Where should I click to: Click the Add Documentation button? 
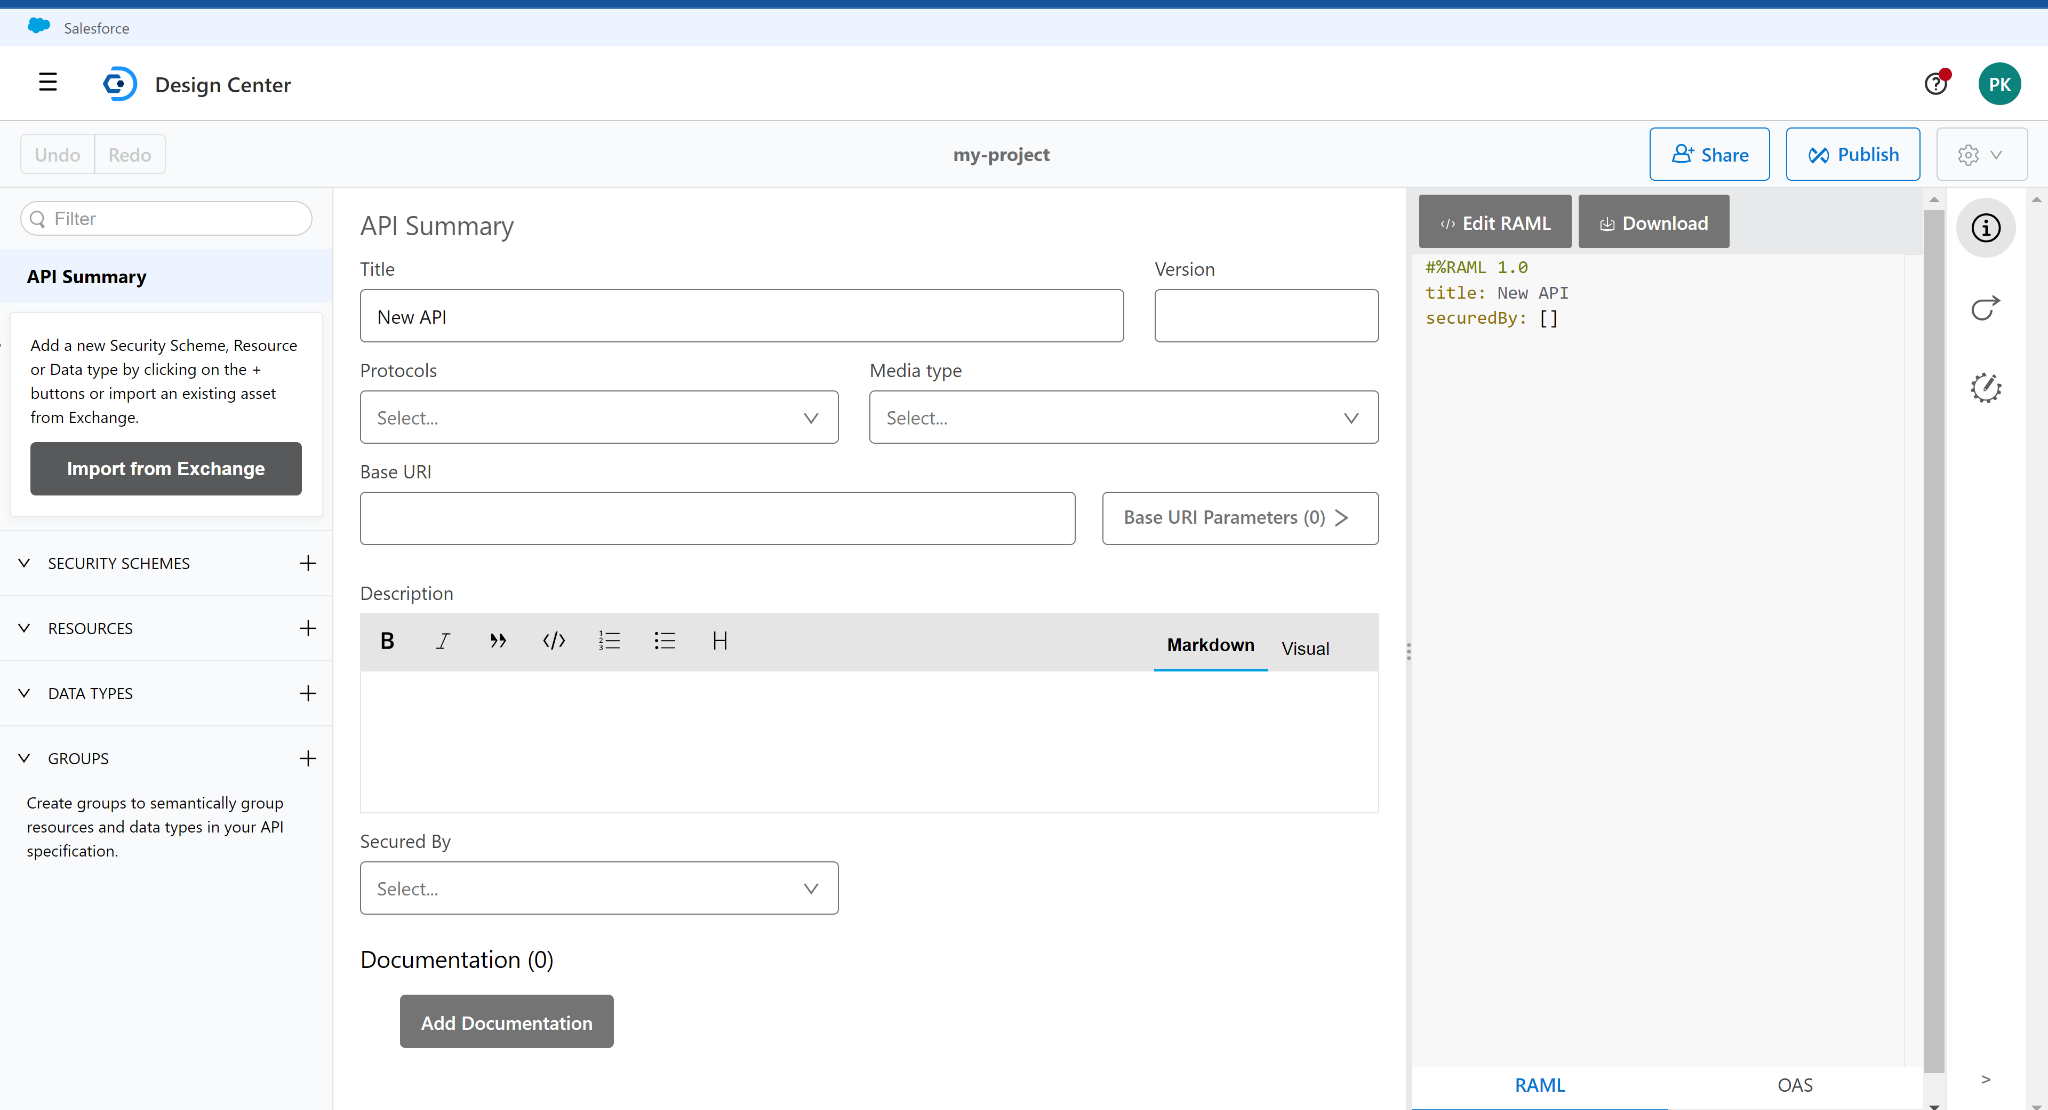(x=507, y=1023)
